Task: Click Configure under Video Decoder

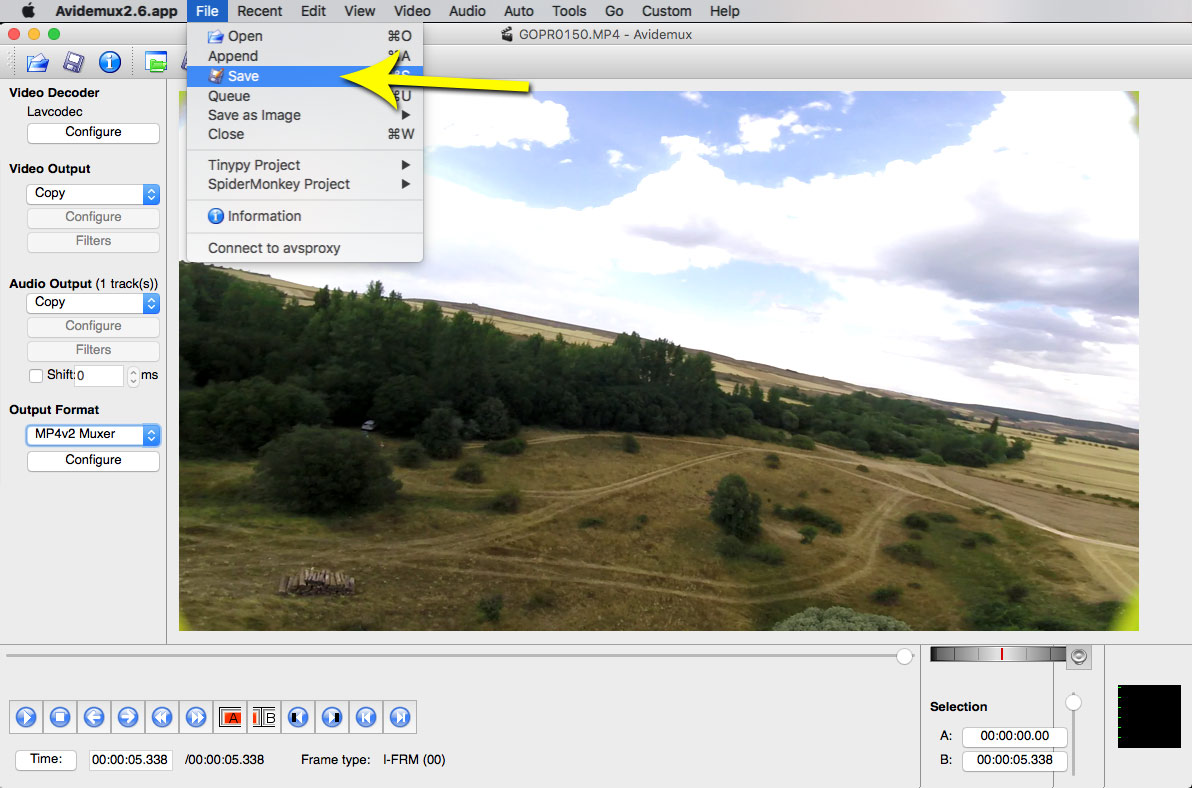Action: pos(94,132)
